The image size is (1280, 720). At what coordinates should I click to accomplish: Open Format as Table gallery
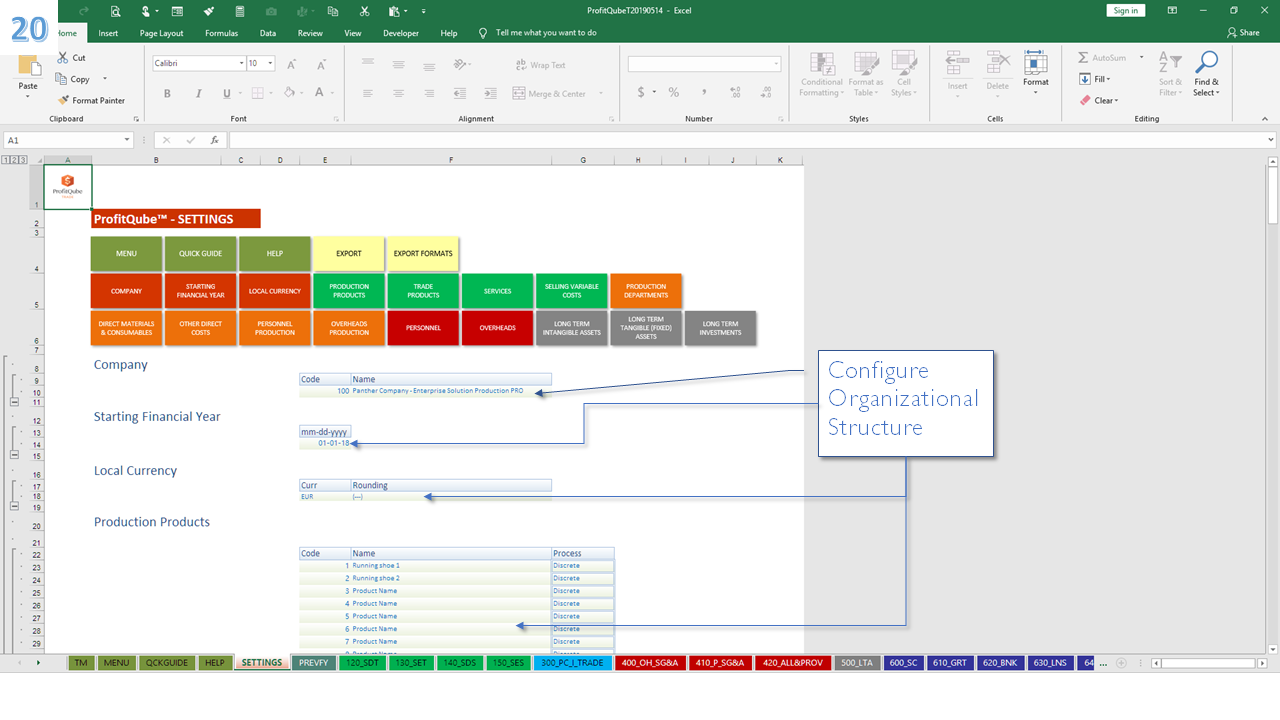pos(866,74)
